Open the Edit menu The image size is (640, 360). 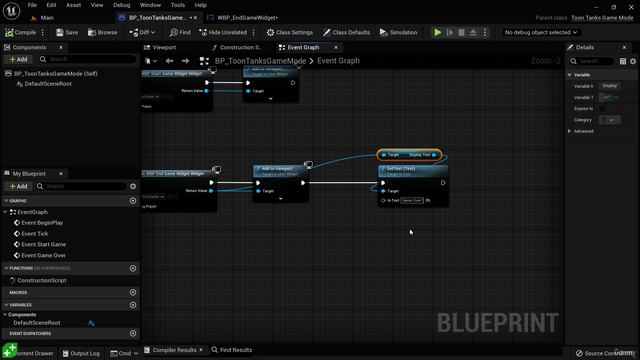click(x=51, y=5)
